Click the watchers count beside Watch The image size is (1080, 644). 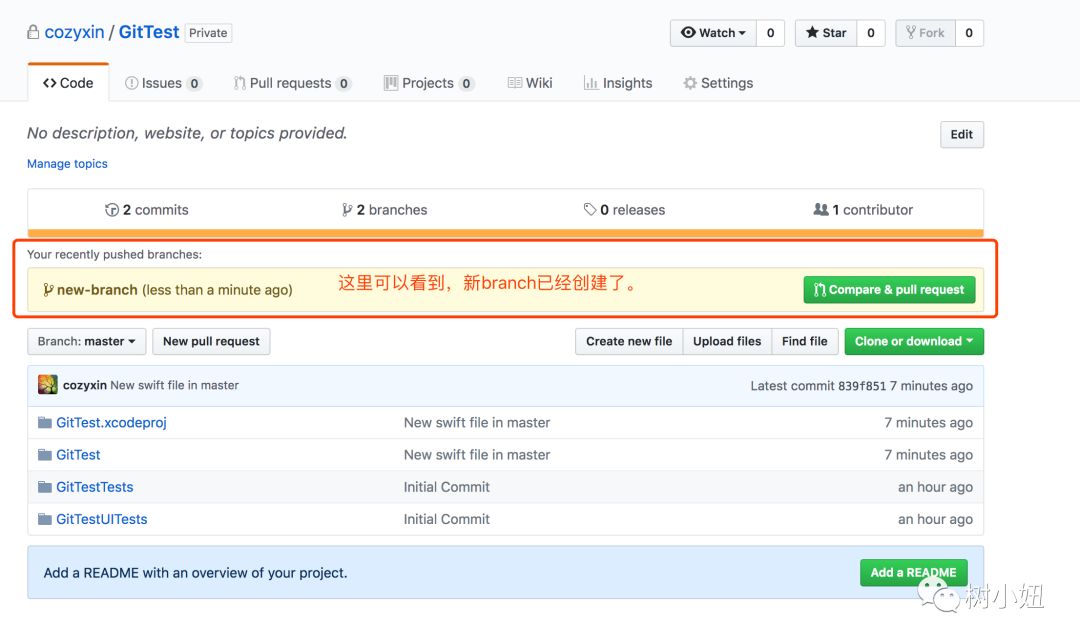[770, 32]
